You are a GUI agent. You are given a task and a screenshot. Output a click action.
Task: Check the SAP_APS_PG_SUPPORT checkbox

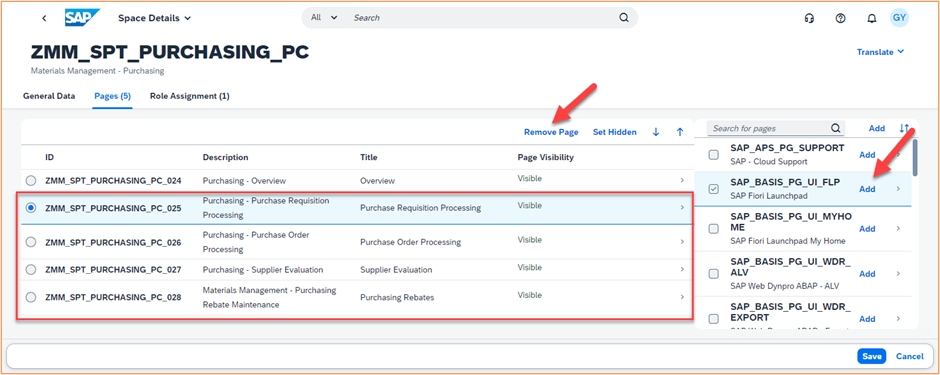713,155
